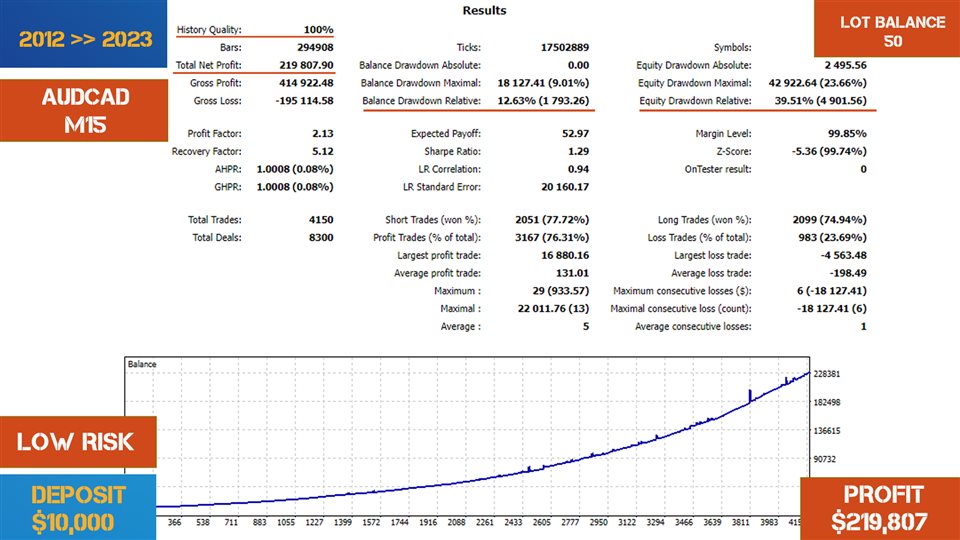Click the Results heading text
The image size is (960, 540).
point(484,10)
